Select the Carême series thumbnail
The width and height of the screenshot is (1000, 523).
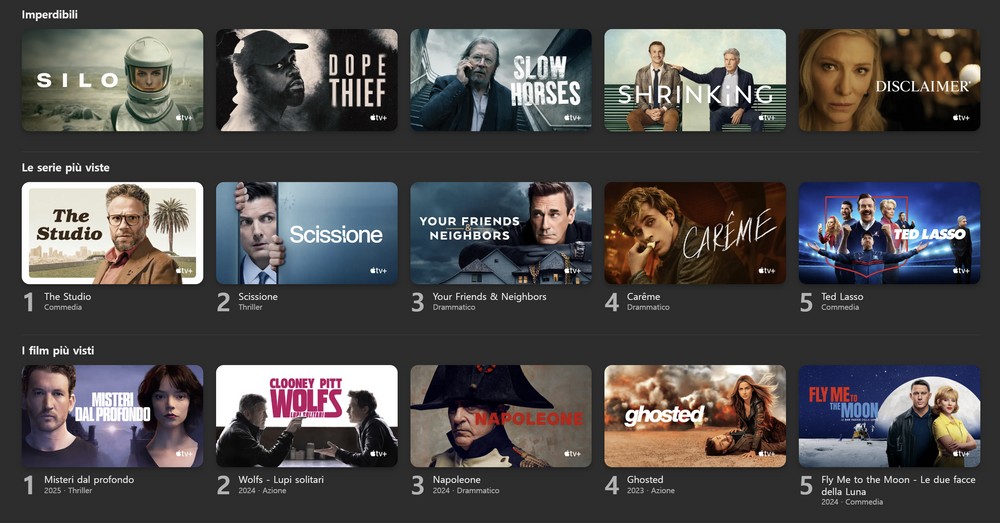(x=695, y=233)
